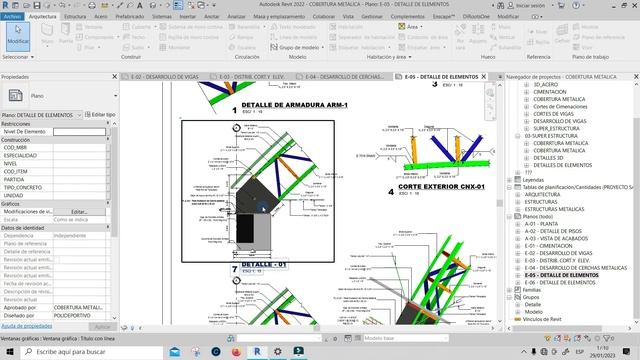Collapse the 03-SUPER ESTRUCTURA node
This screenshot has height=360, width=640.
click(518, 136)
